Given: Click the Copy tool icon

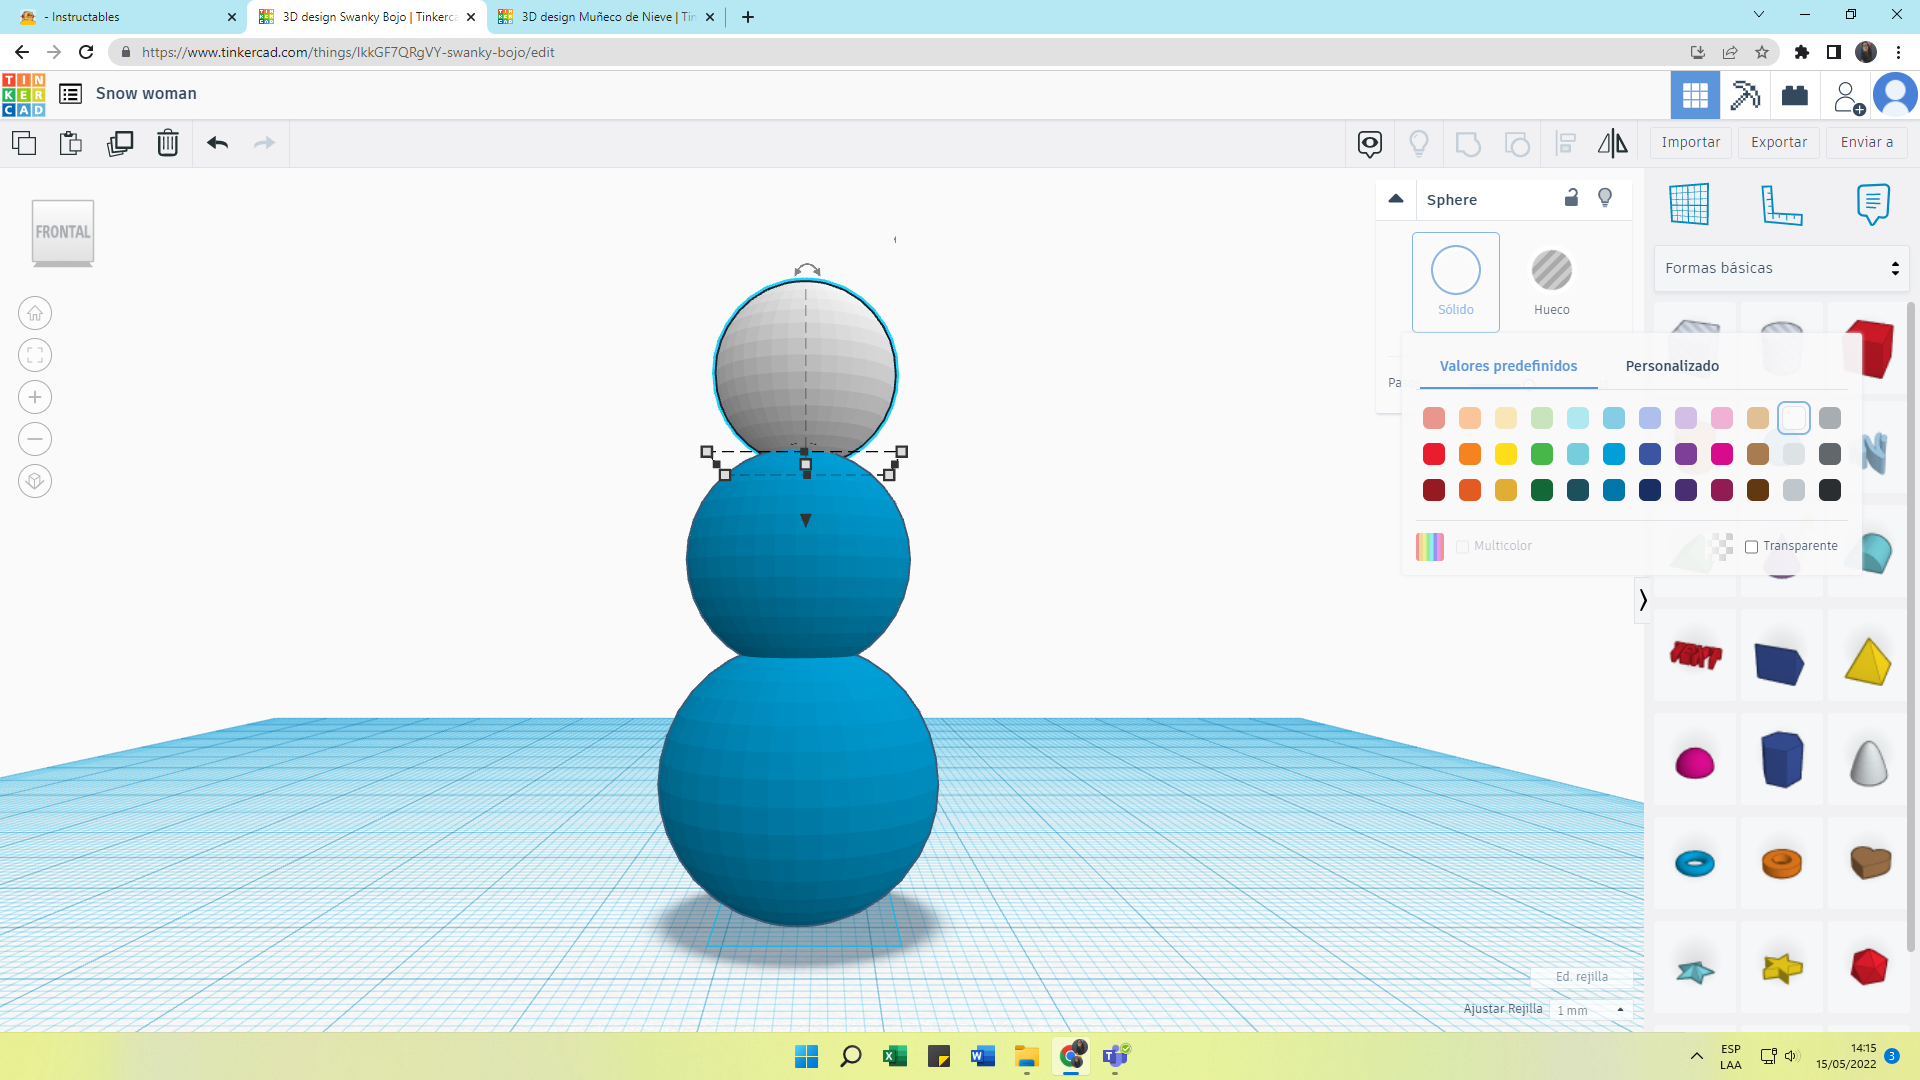Looking at the screenshot, I should (24, 143).
